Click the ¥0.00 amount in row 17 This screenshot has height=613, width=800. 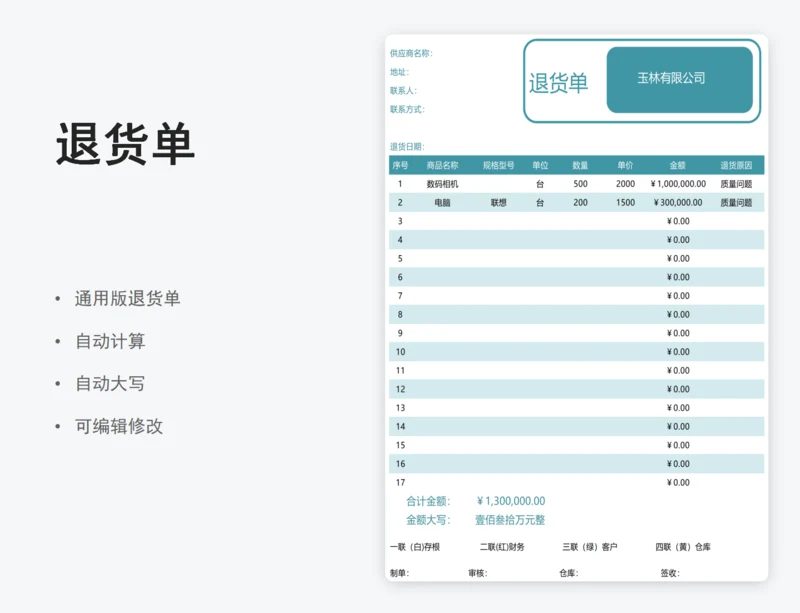pos(678,482)
